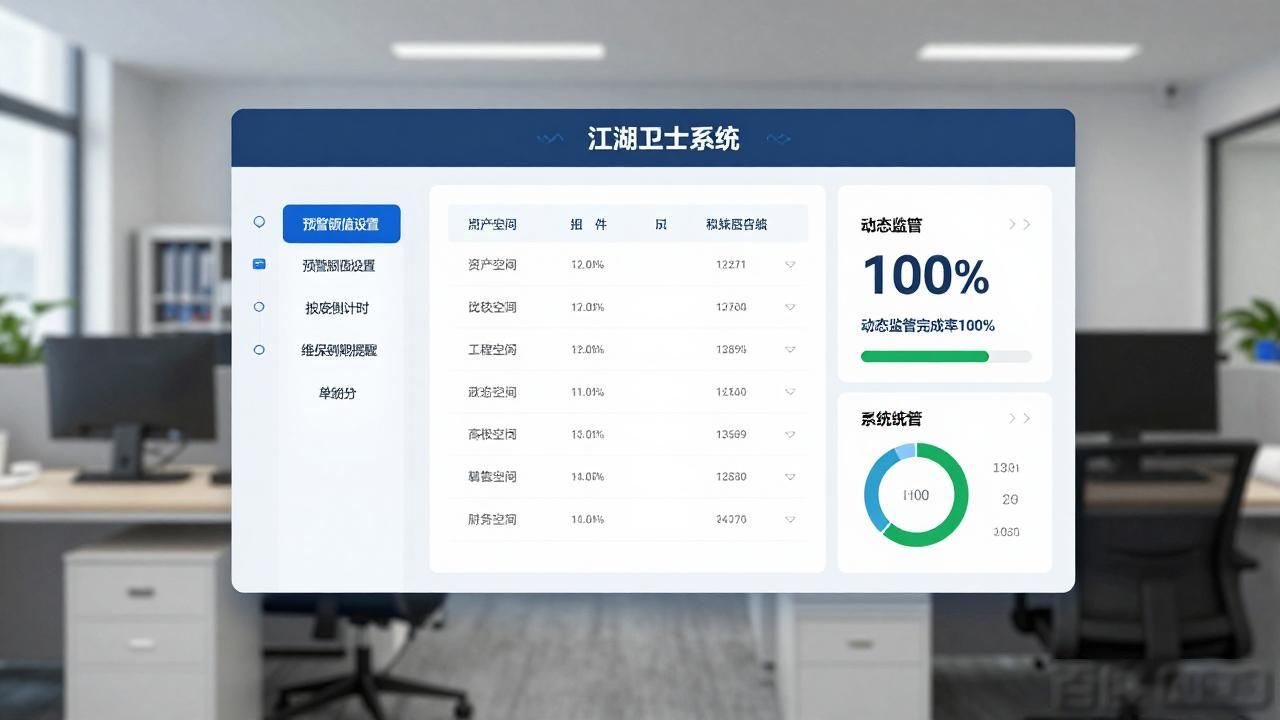Click the 24070 value cell
Viewport: 1280px width, 720px height.
731,519
